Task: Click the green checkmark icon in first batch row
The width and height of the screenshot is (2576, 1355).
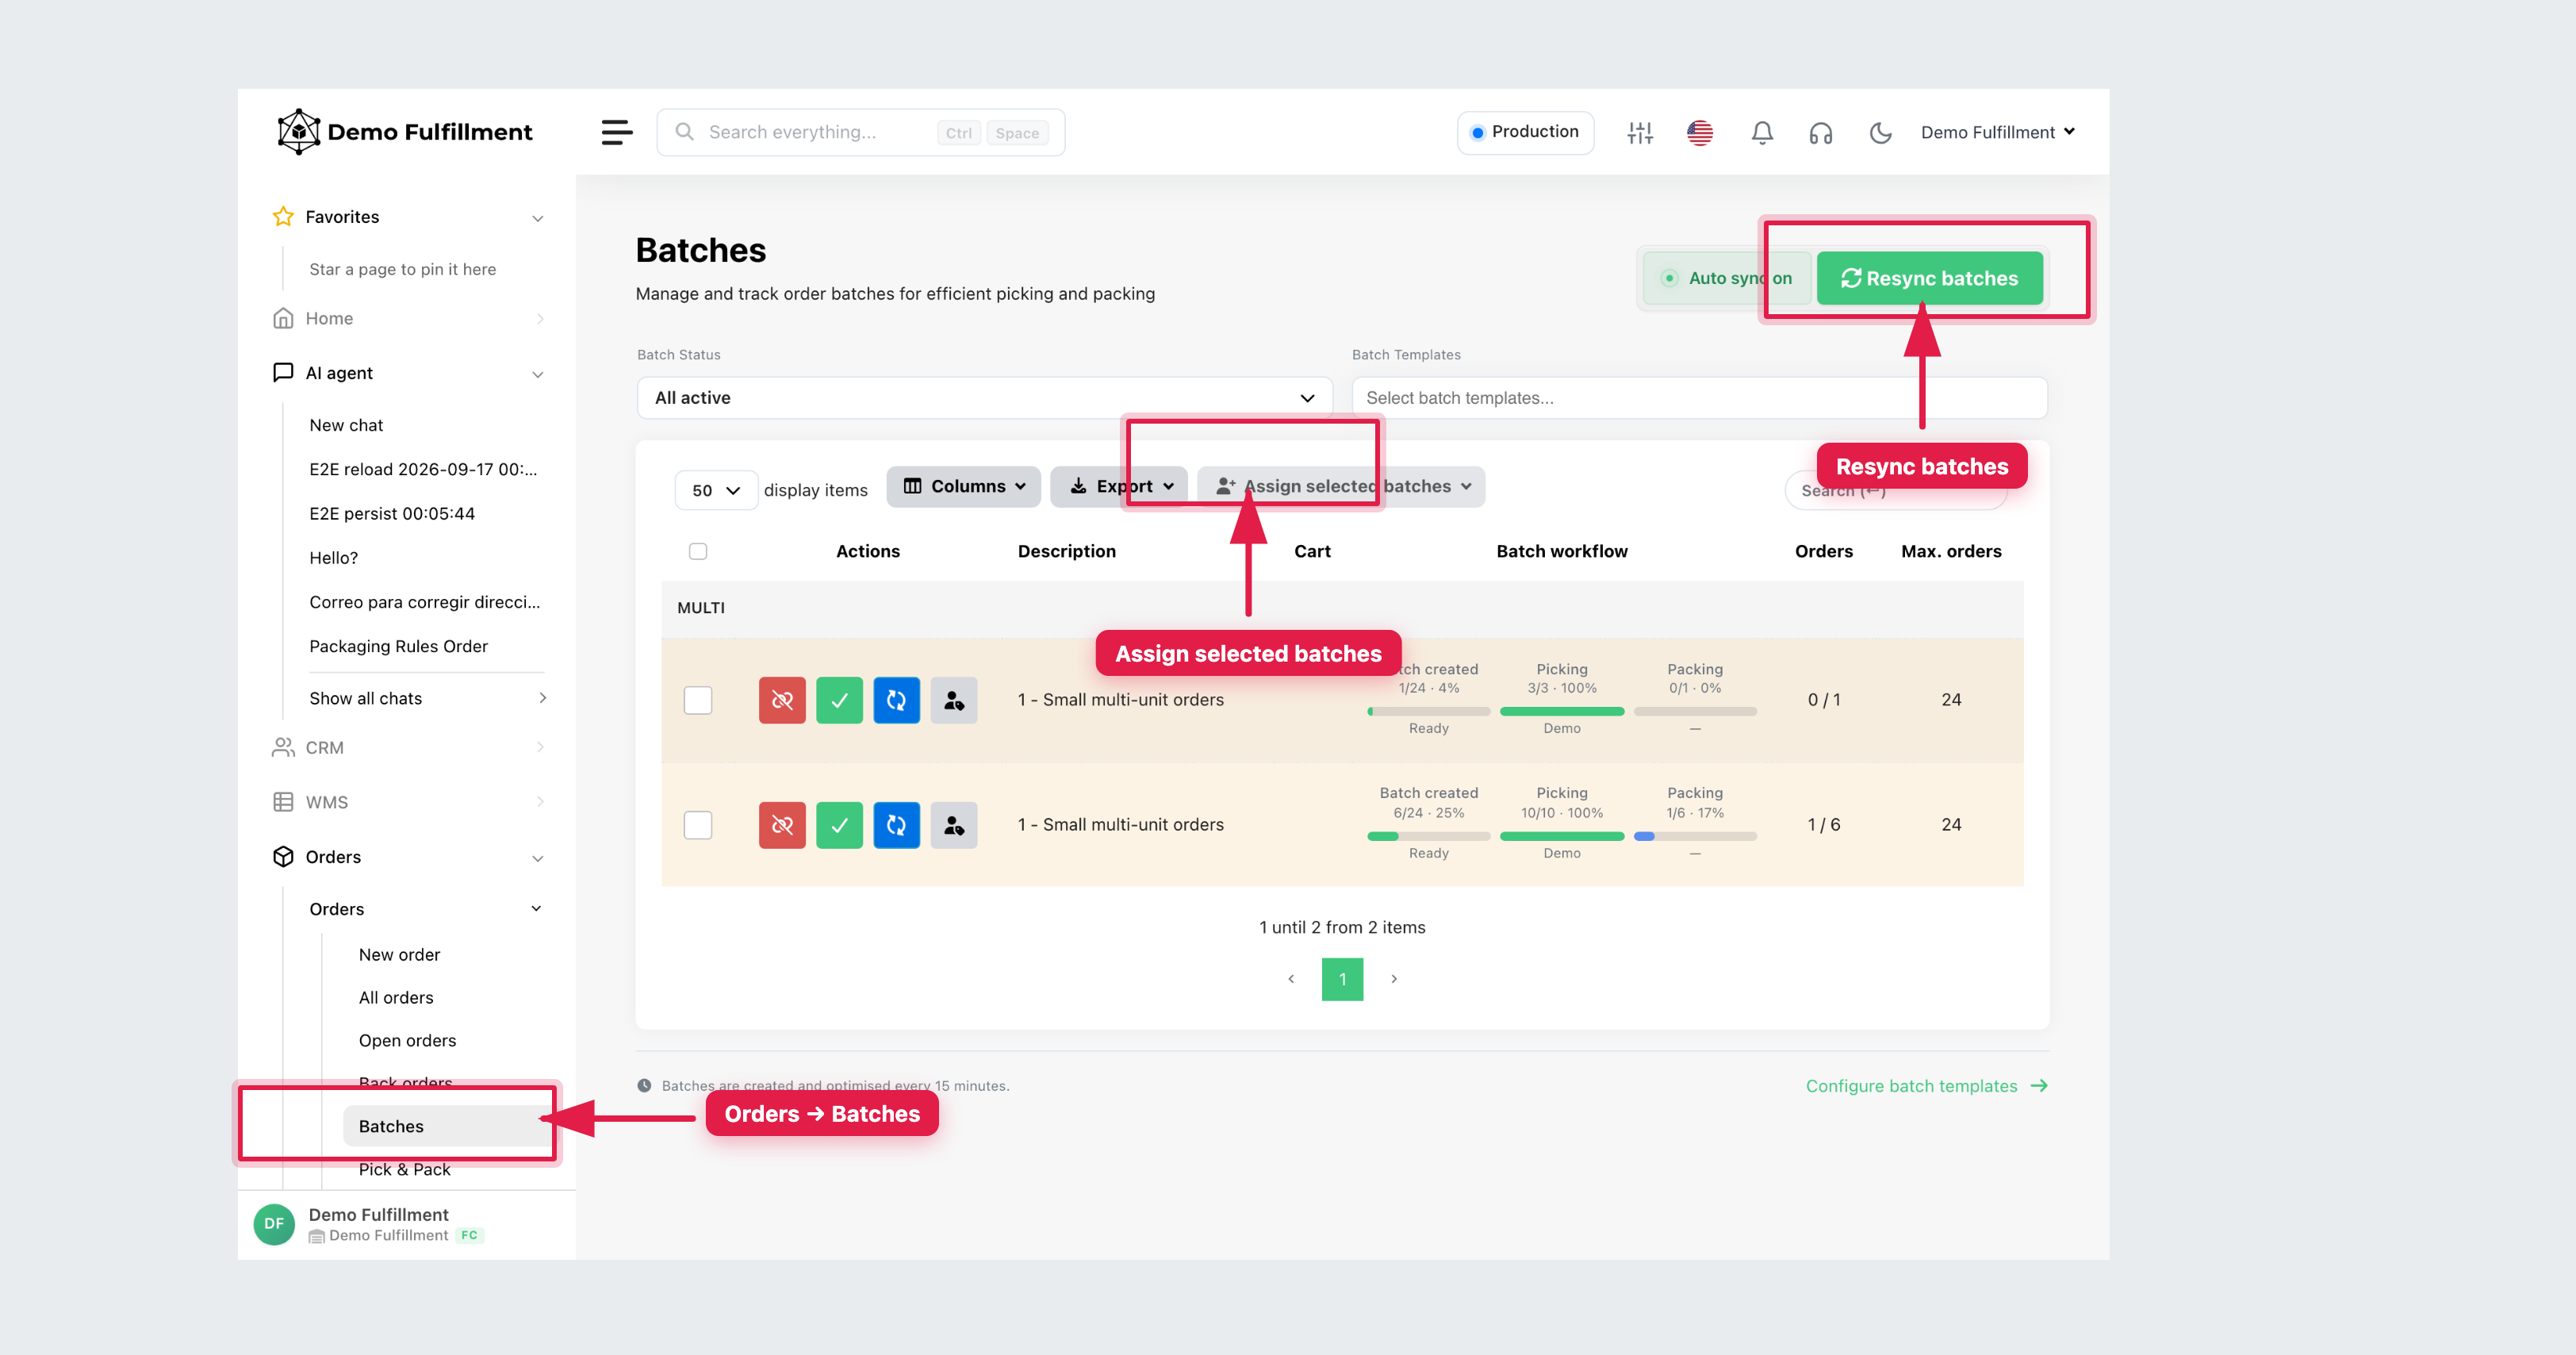Action: [x=839, y=700]
